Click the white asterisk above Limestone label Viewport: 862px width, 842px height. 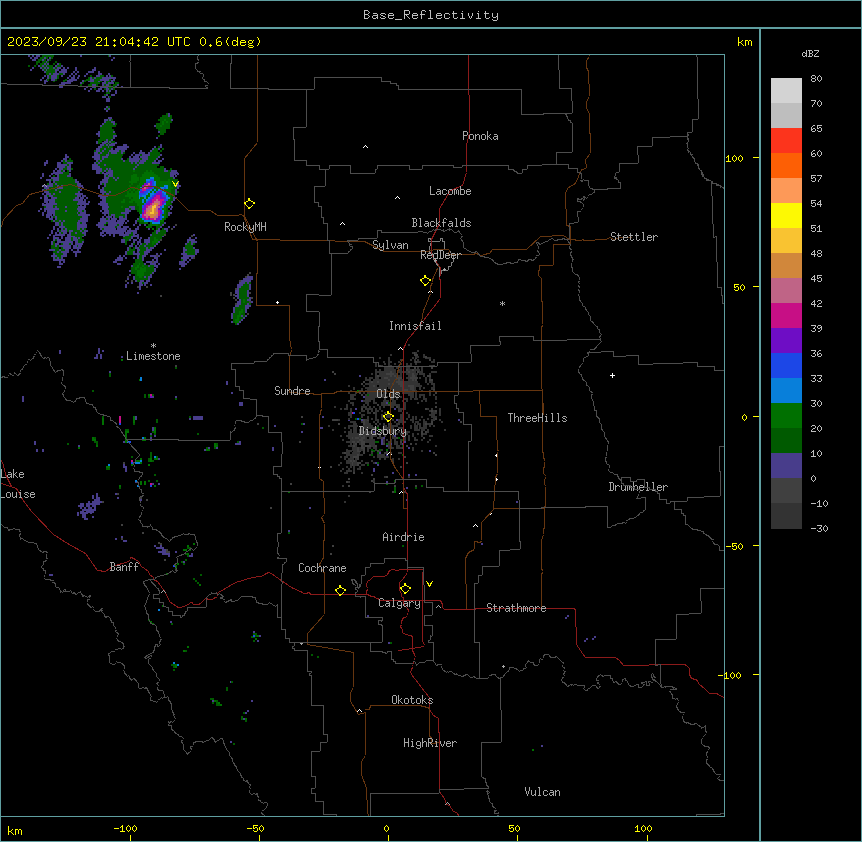click(x=153, y=346)
